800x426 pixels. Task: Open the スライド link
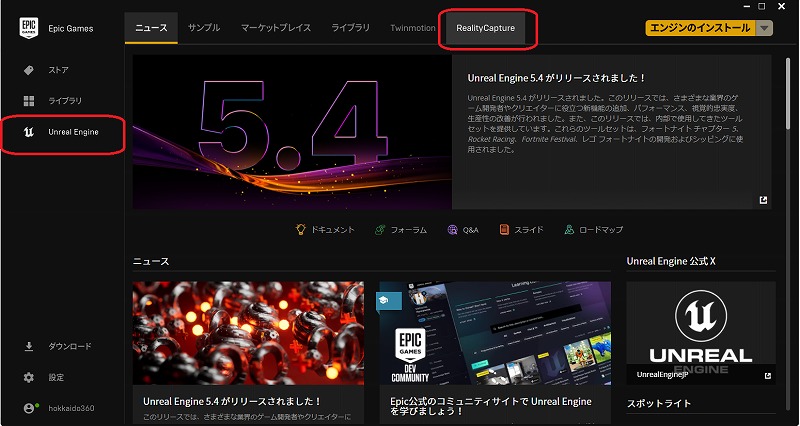click(x=529, y=230)
